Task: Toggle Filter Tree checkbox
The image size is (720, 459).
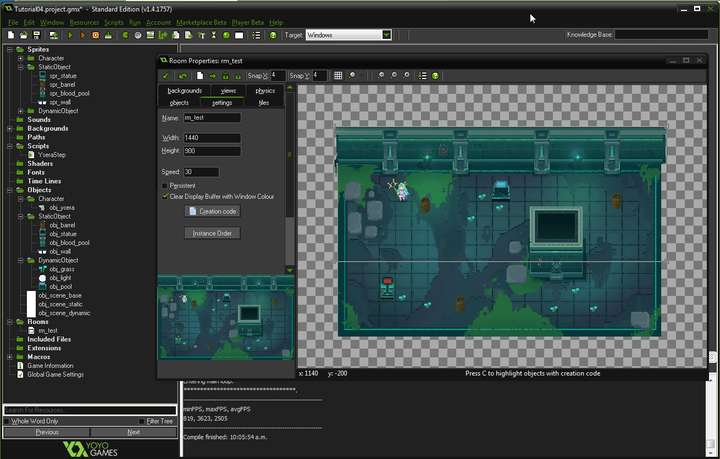Action: [142, 421]
